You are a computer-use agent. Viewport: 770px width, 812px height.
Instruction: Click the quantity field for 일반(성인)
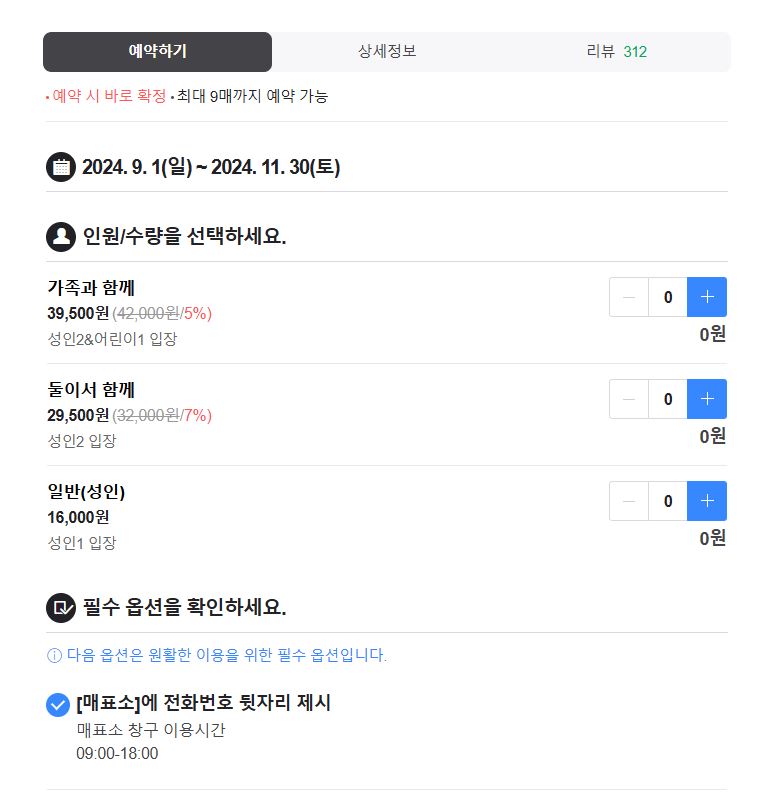[667, 501]
